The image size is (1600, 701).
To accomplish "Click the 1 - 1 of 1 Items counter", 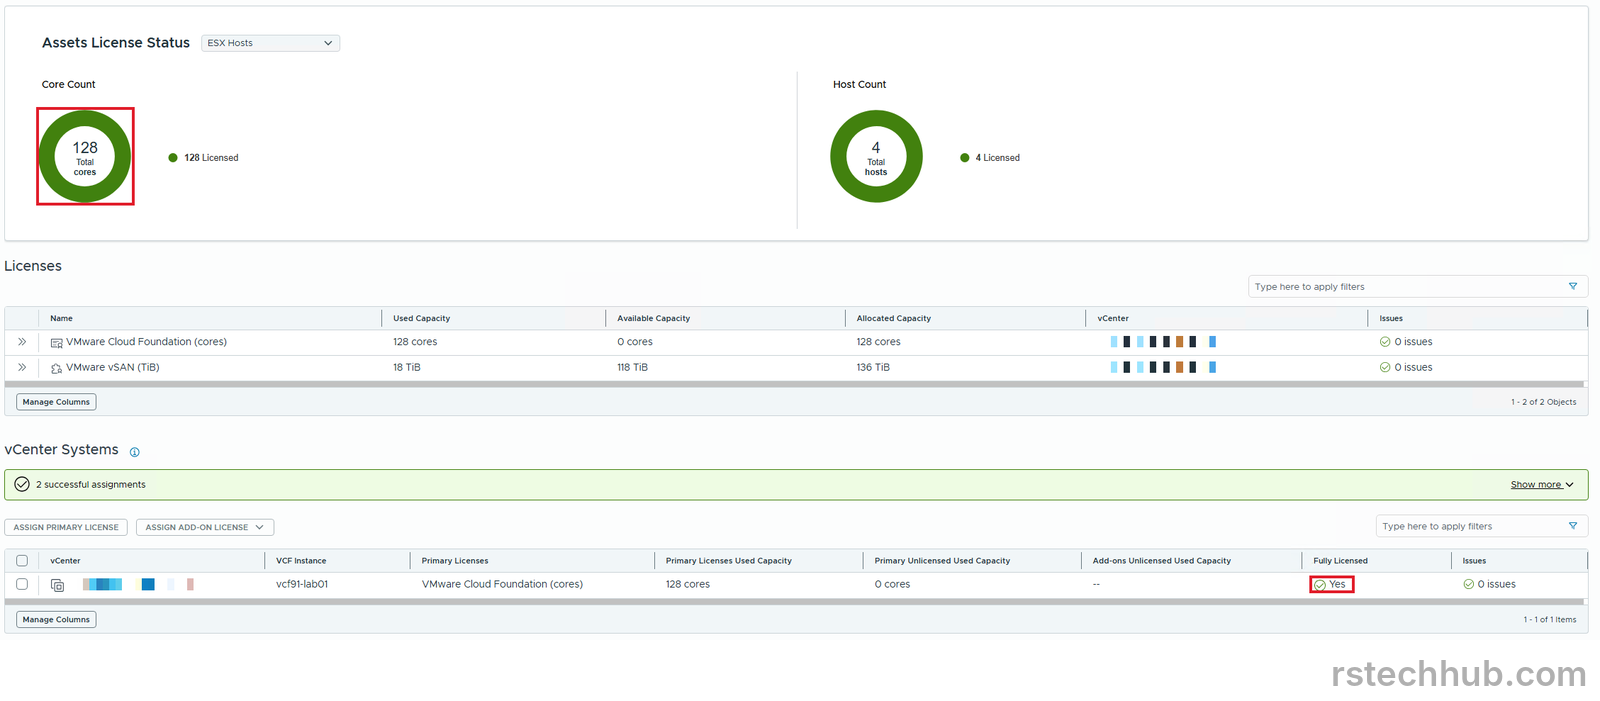I will coord(1549,620).
